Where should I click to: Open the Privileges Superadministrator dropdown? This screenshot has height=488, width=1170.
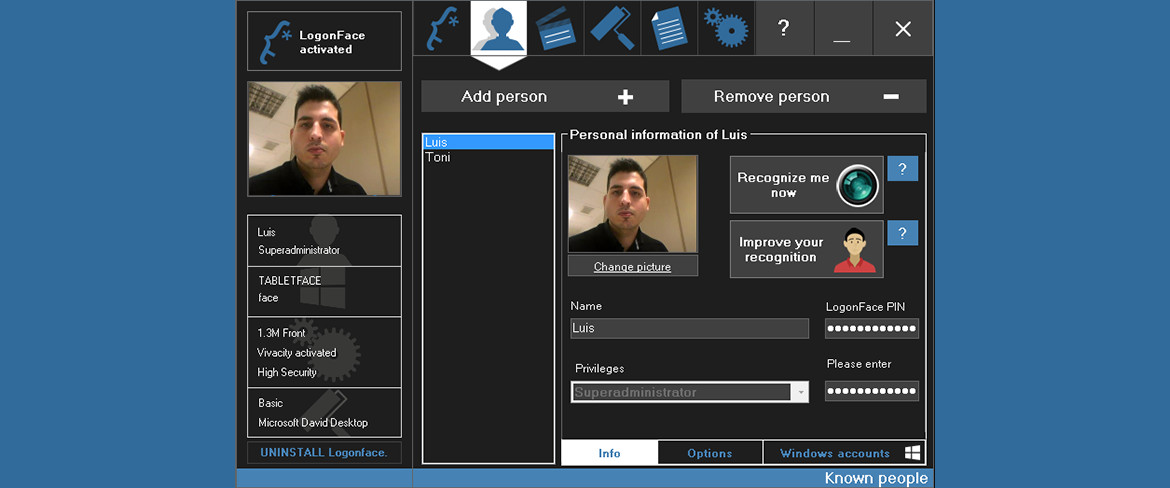689,392
